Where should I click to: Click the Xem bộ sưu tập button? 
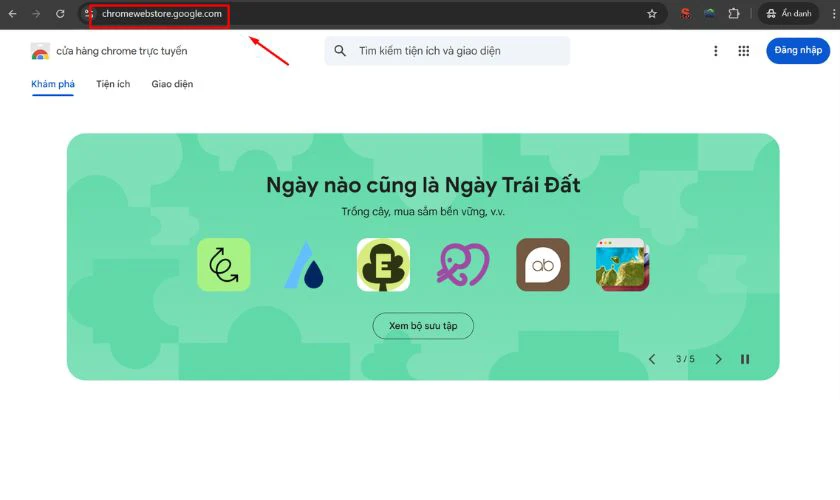click(x=423, y=326)
